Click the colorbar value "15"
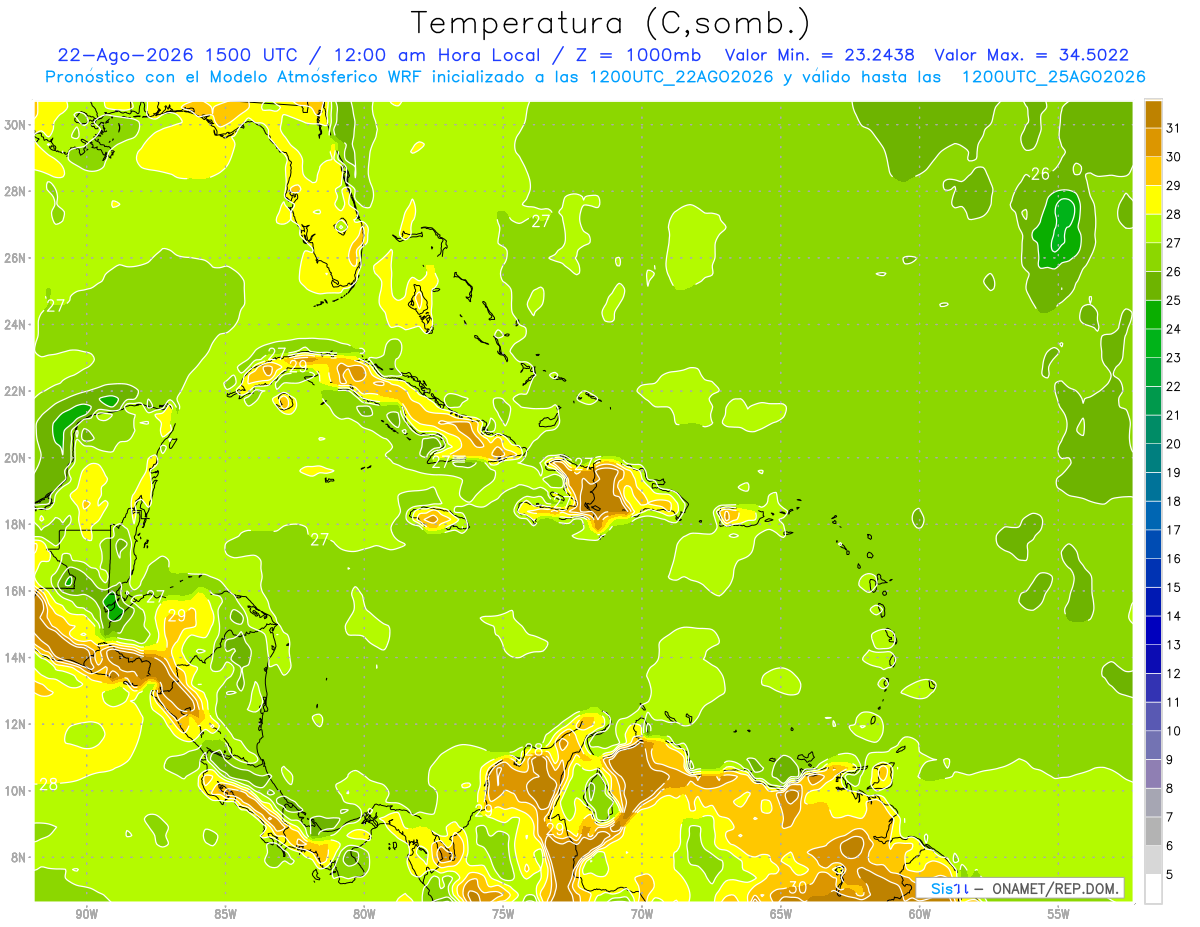The height and width of the screenshot is (927, 1200). pyautogui.click(x=1174, y=587)
